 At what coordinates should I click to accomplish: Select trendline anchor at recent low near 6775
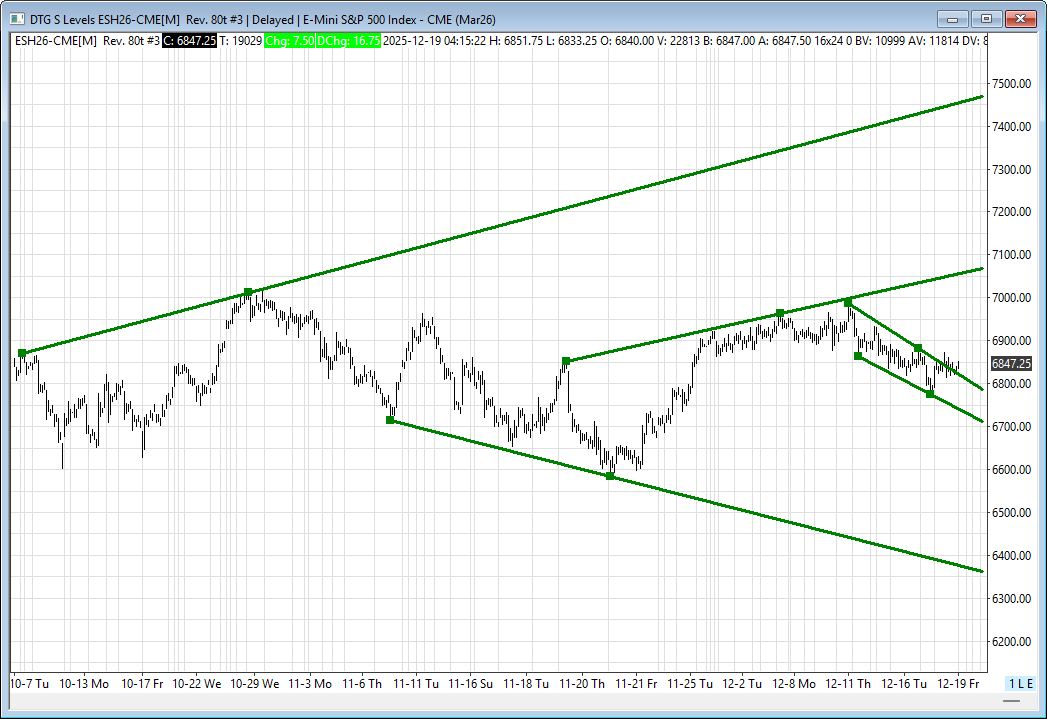930,394
